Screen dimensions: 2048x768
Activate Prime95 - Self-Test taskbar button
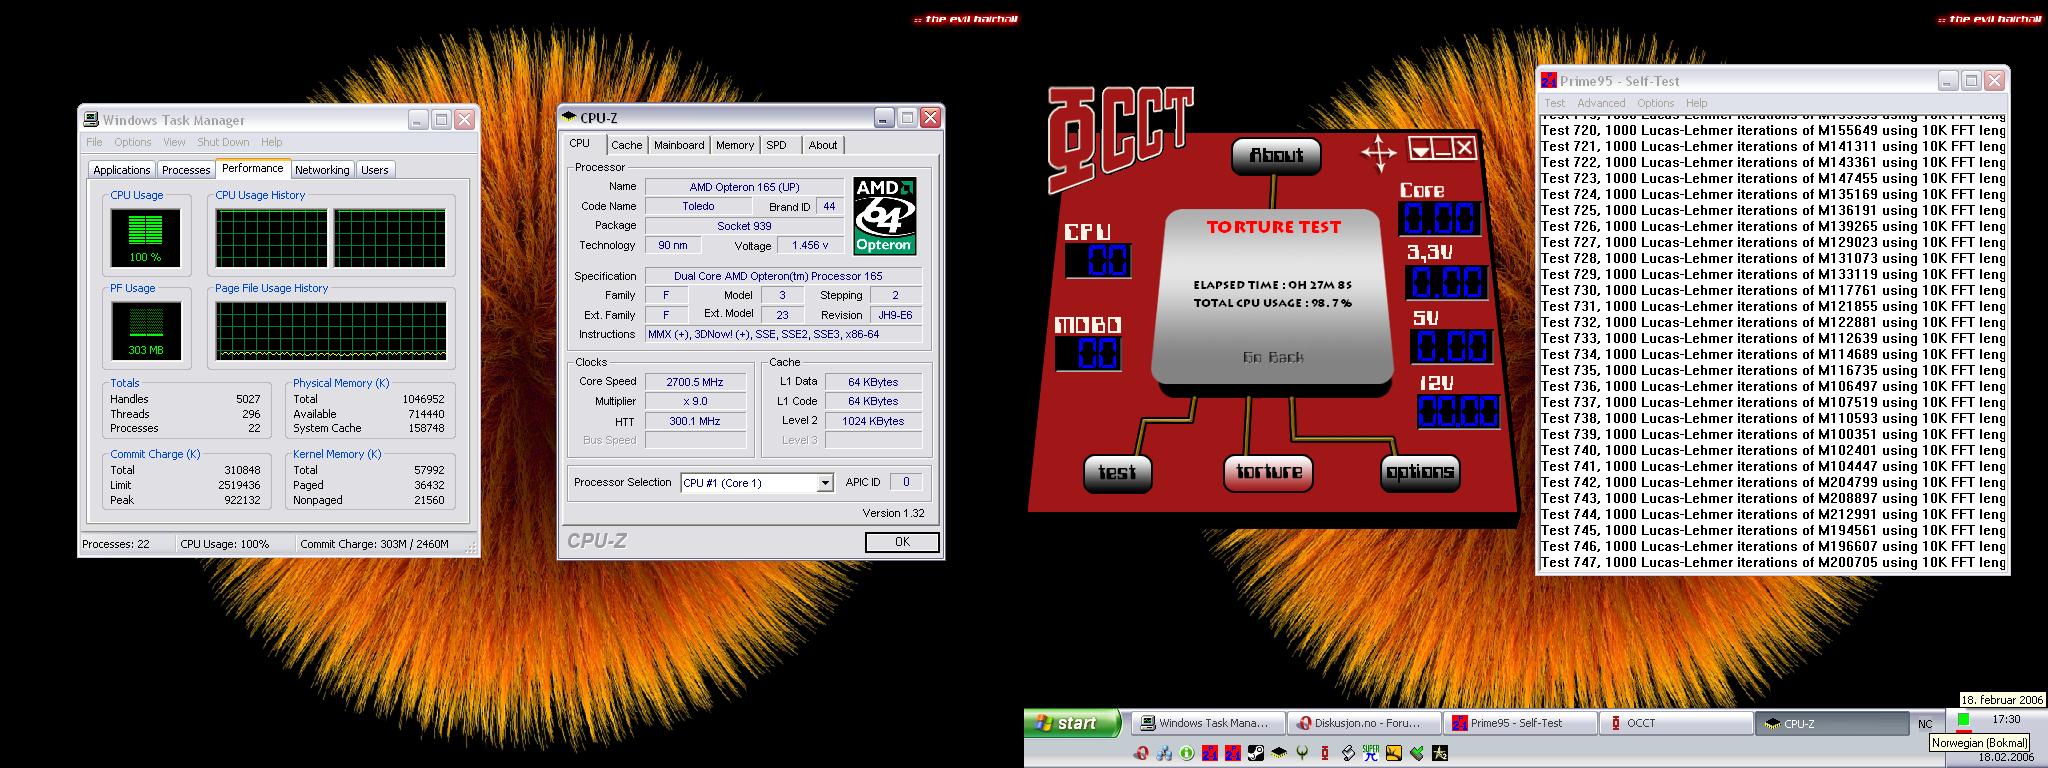(x=1521, y=723)
